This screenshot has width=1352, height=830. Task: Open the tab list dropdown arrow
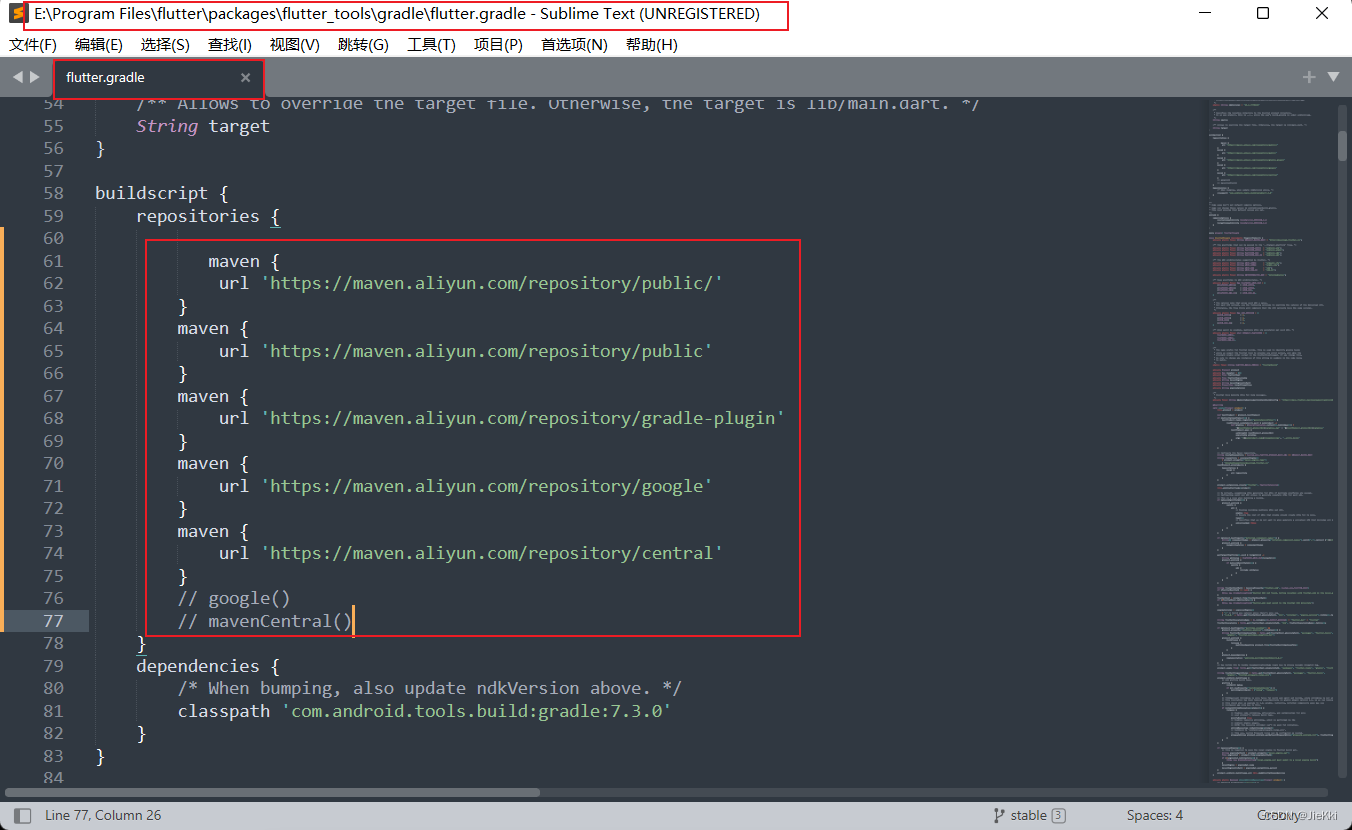coord(1333,77)
